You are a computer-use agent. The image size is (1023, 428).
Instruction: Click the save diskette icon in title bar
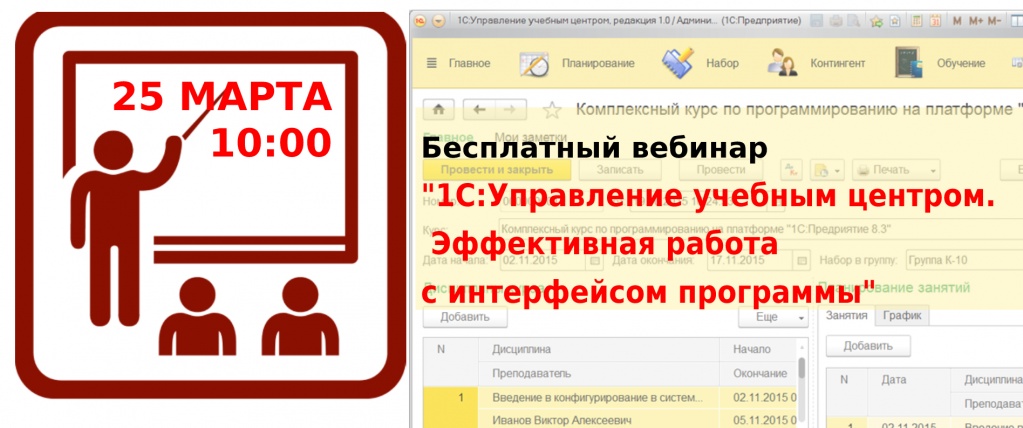point(816,21)
